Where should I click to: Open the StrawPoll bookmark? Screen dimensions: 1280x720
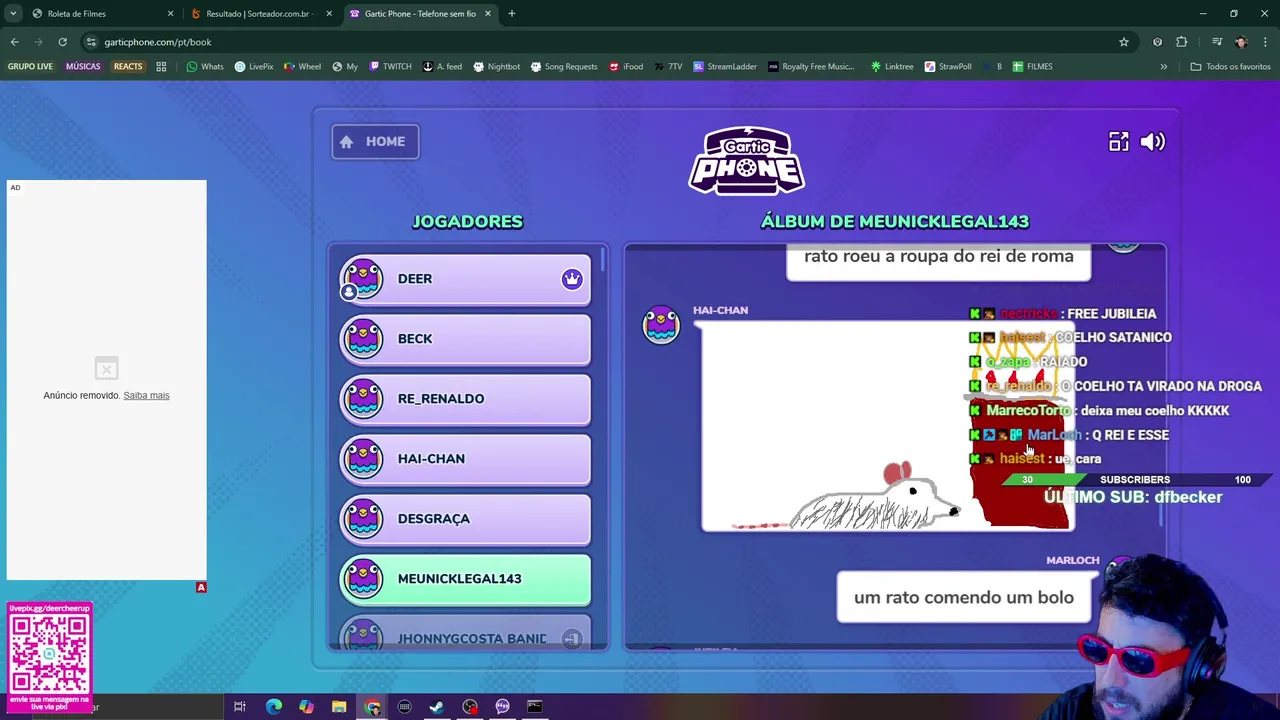948,67
